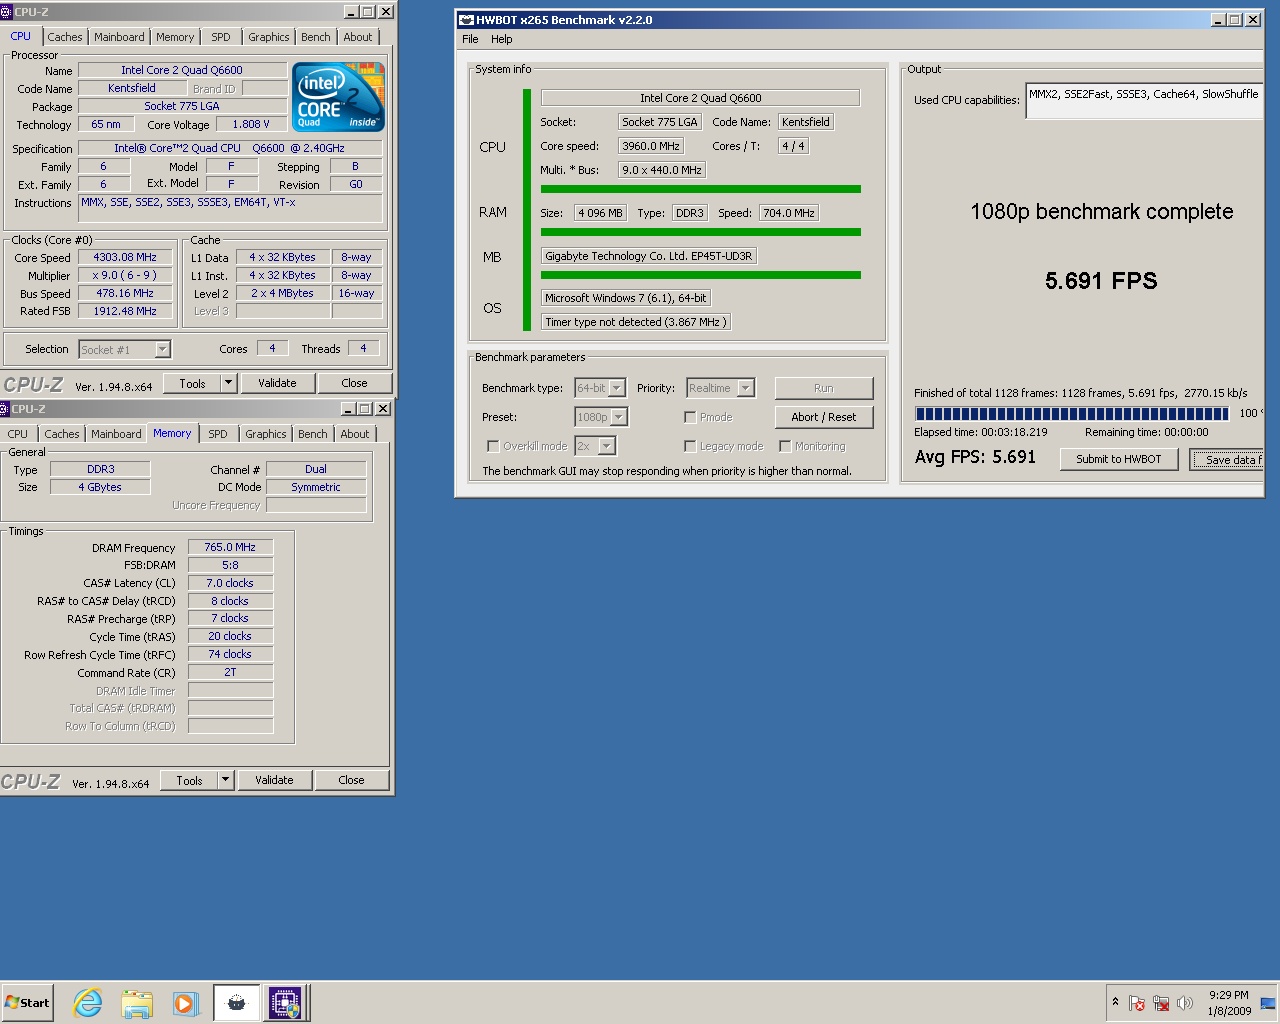Switch to HWBOT x265 taskbar button

click(x=237, y=1003)
